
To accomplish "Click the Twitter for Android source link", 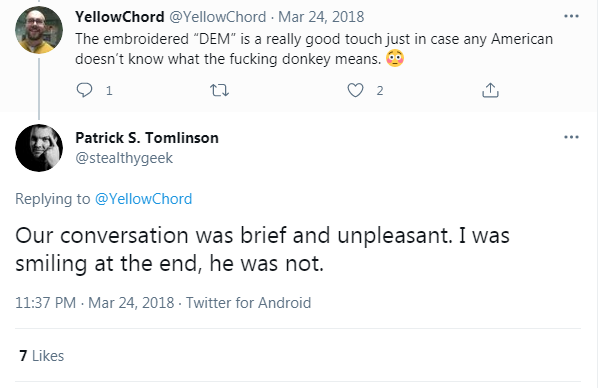I will 248,303.
